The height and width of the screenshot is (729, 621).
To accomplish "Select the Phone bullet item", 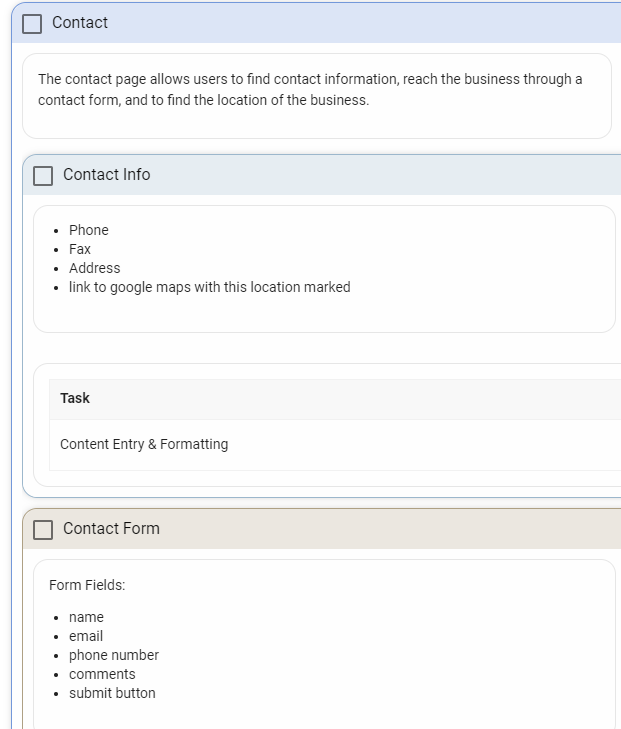I will pyautogui.click(x=89, y=230).
